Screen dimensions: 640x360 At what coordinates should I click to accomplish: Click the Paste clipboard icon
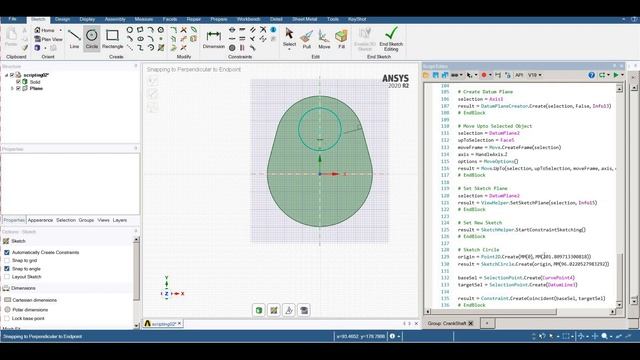point(11,36)
